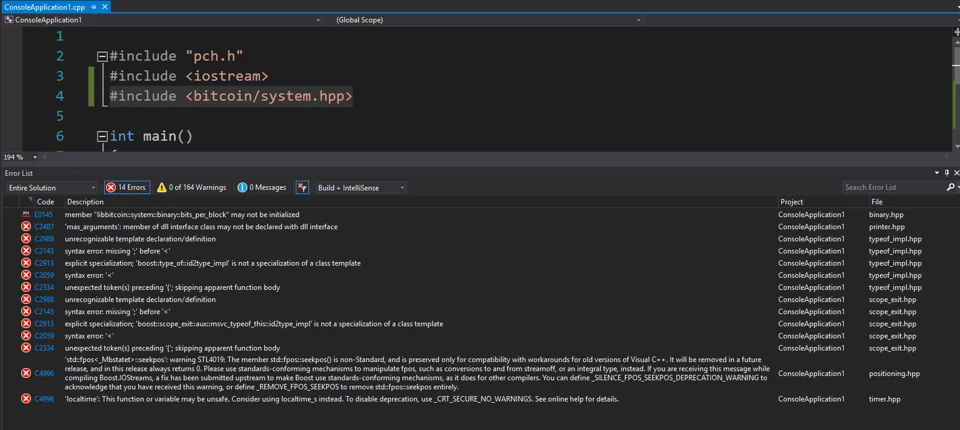Open the Error List window position arrow
The width and height of the screenshot is (960, 430).
coord(937,173)
